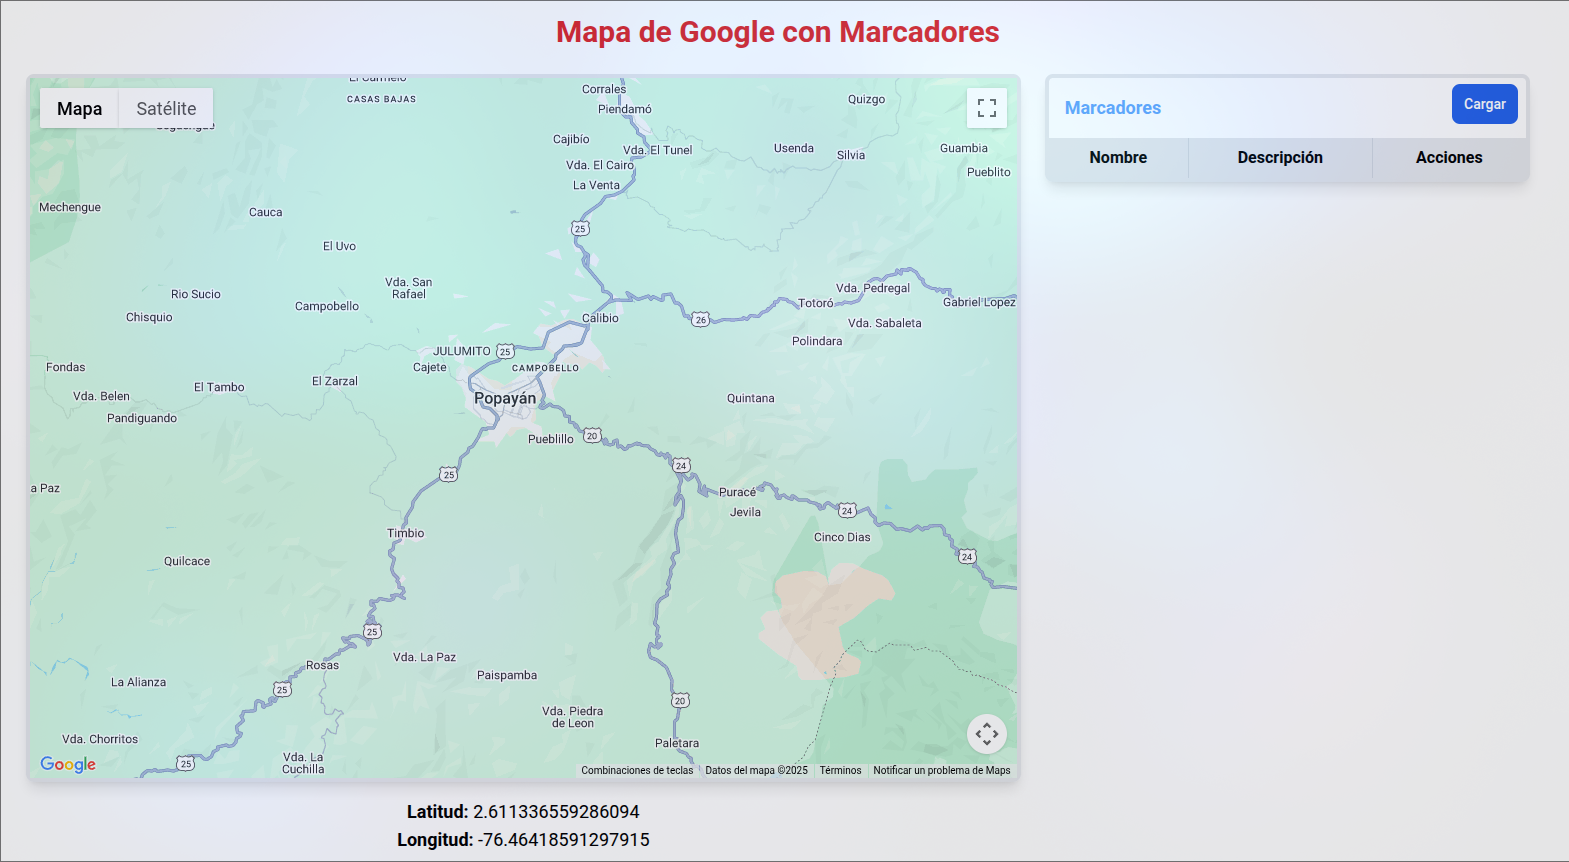
Task: Click route 24 shield near Puracé
Action: pyautogui.click(x=681, y=466)
